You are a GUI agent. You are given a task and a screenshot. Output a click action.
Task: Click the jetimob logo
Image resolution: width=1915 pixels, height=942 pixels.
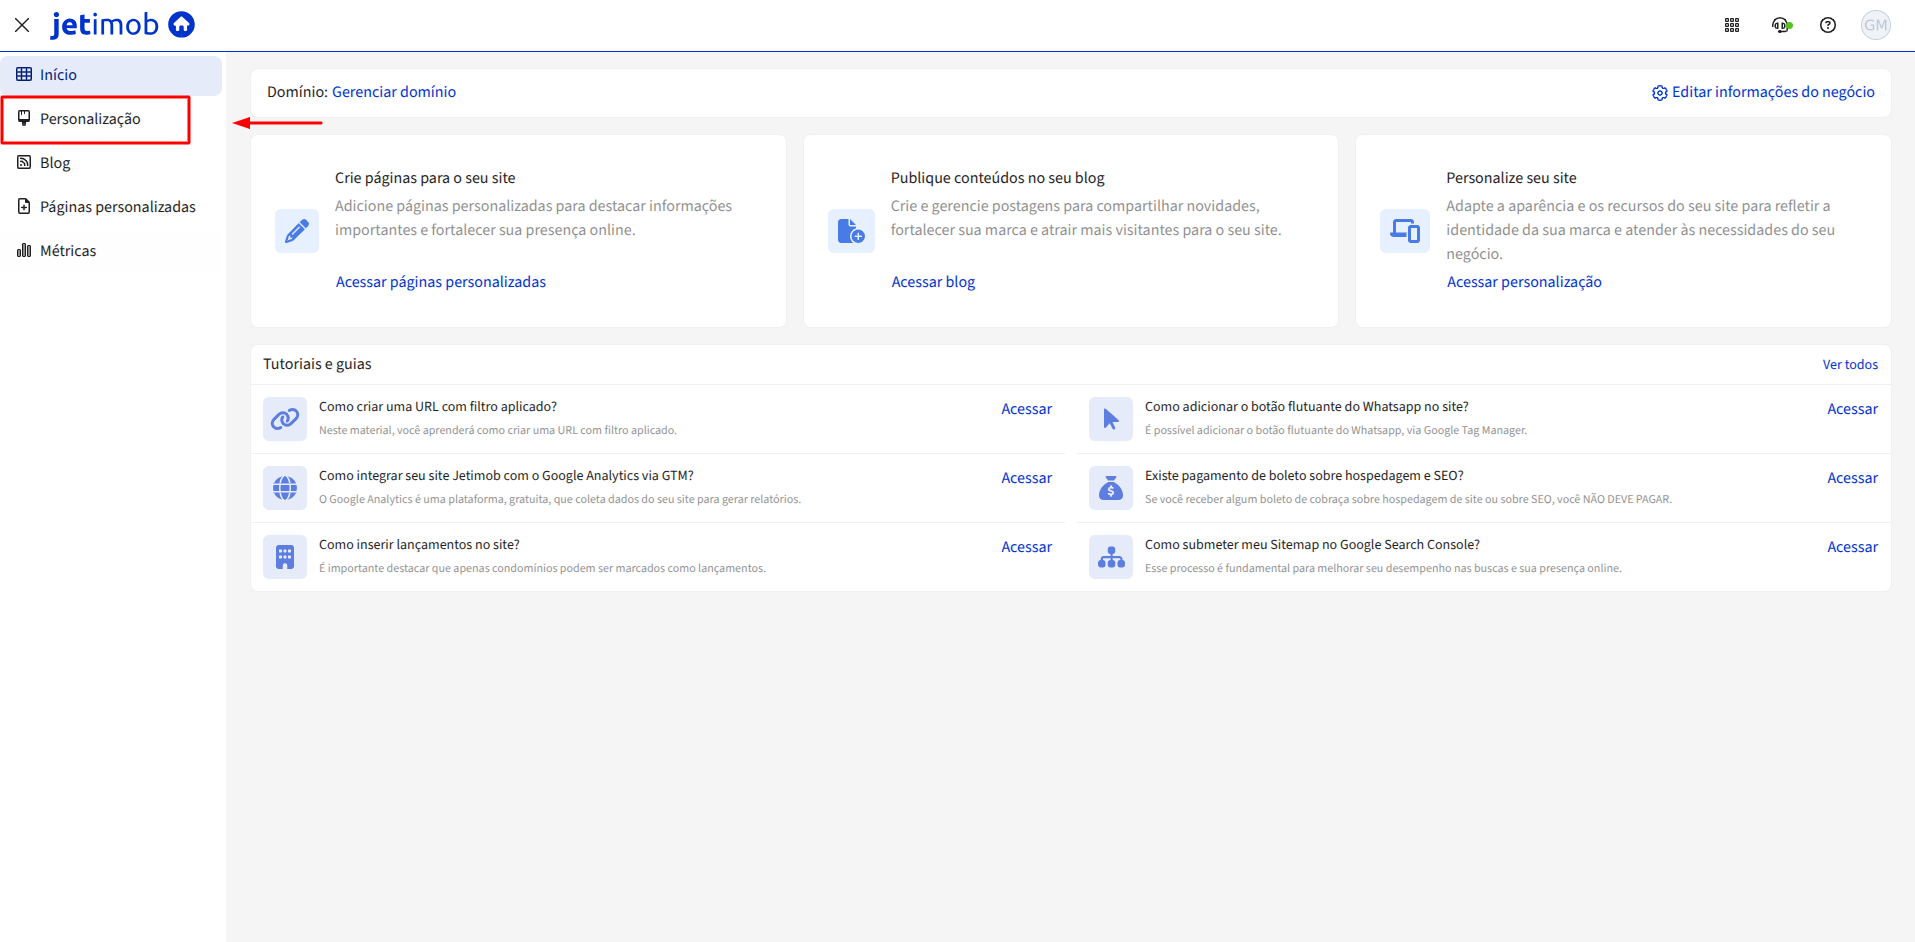click(x=123, y=24)
